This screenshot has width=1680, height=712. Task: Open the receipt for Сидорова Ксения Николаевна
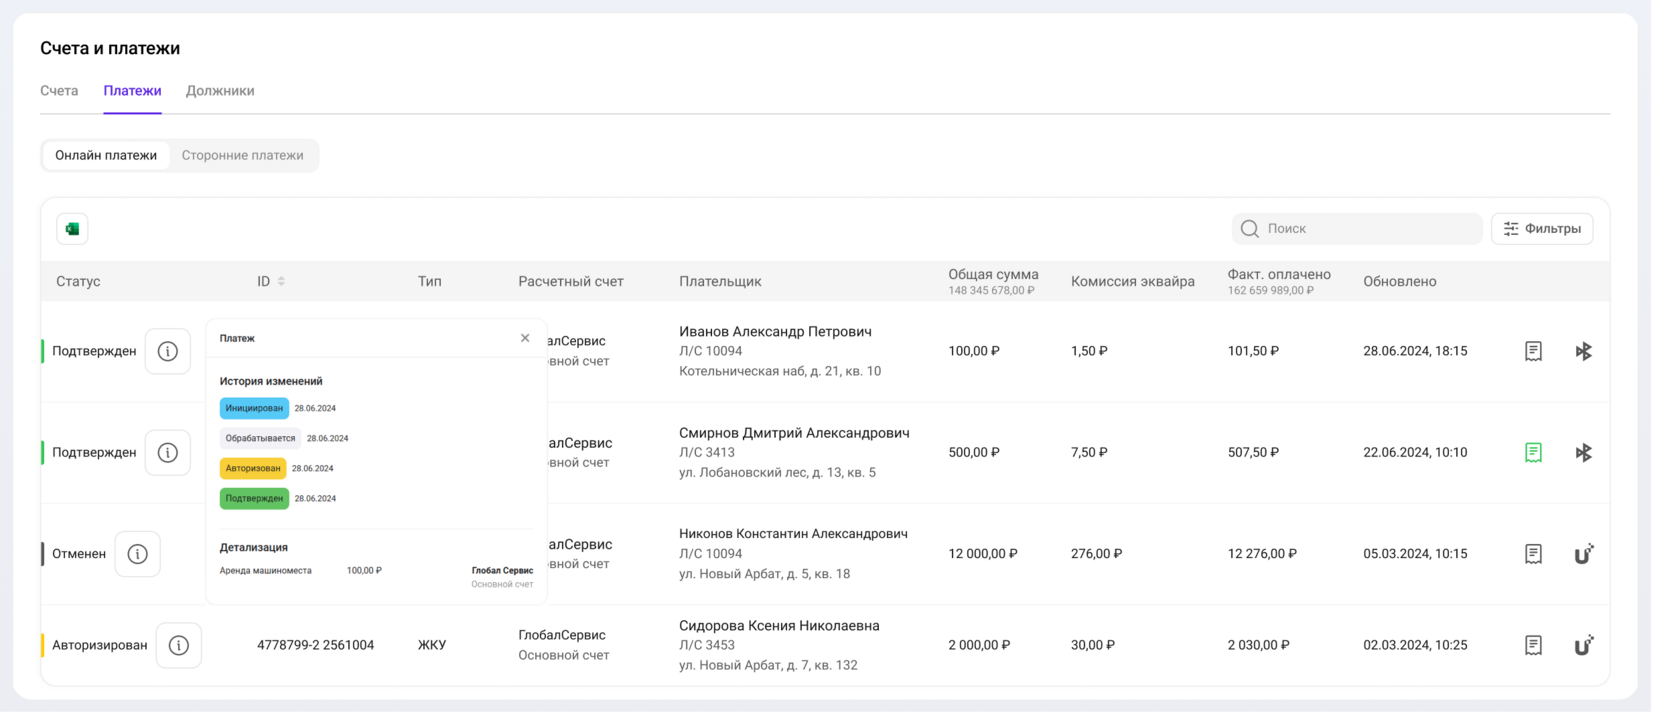point(1533,646)
